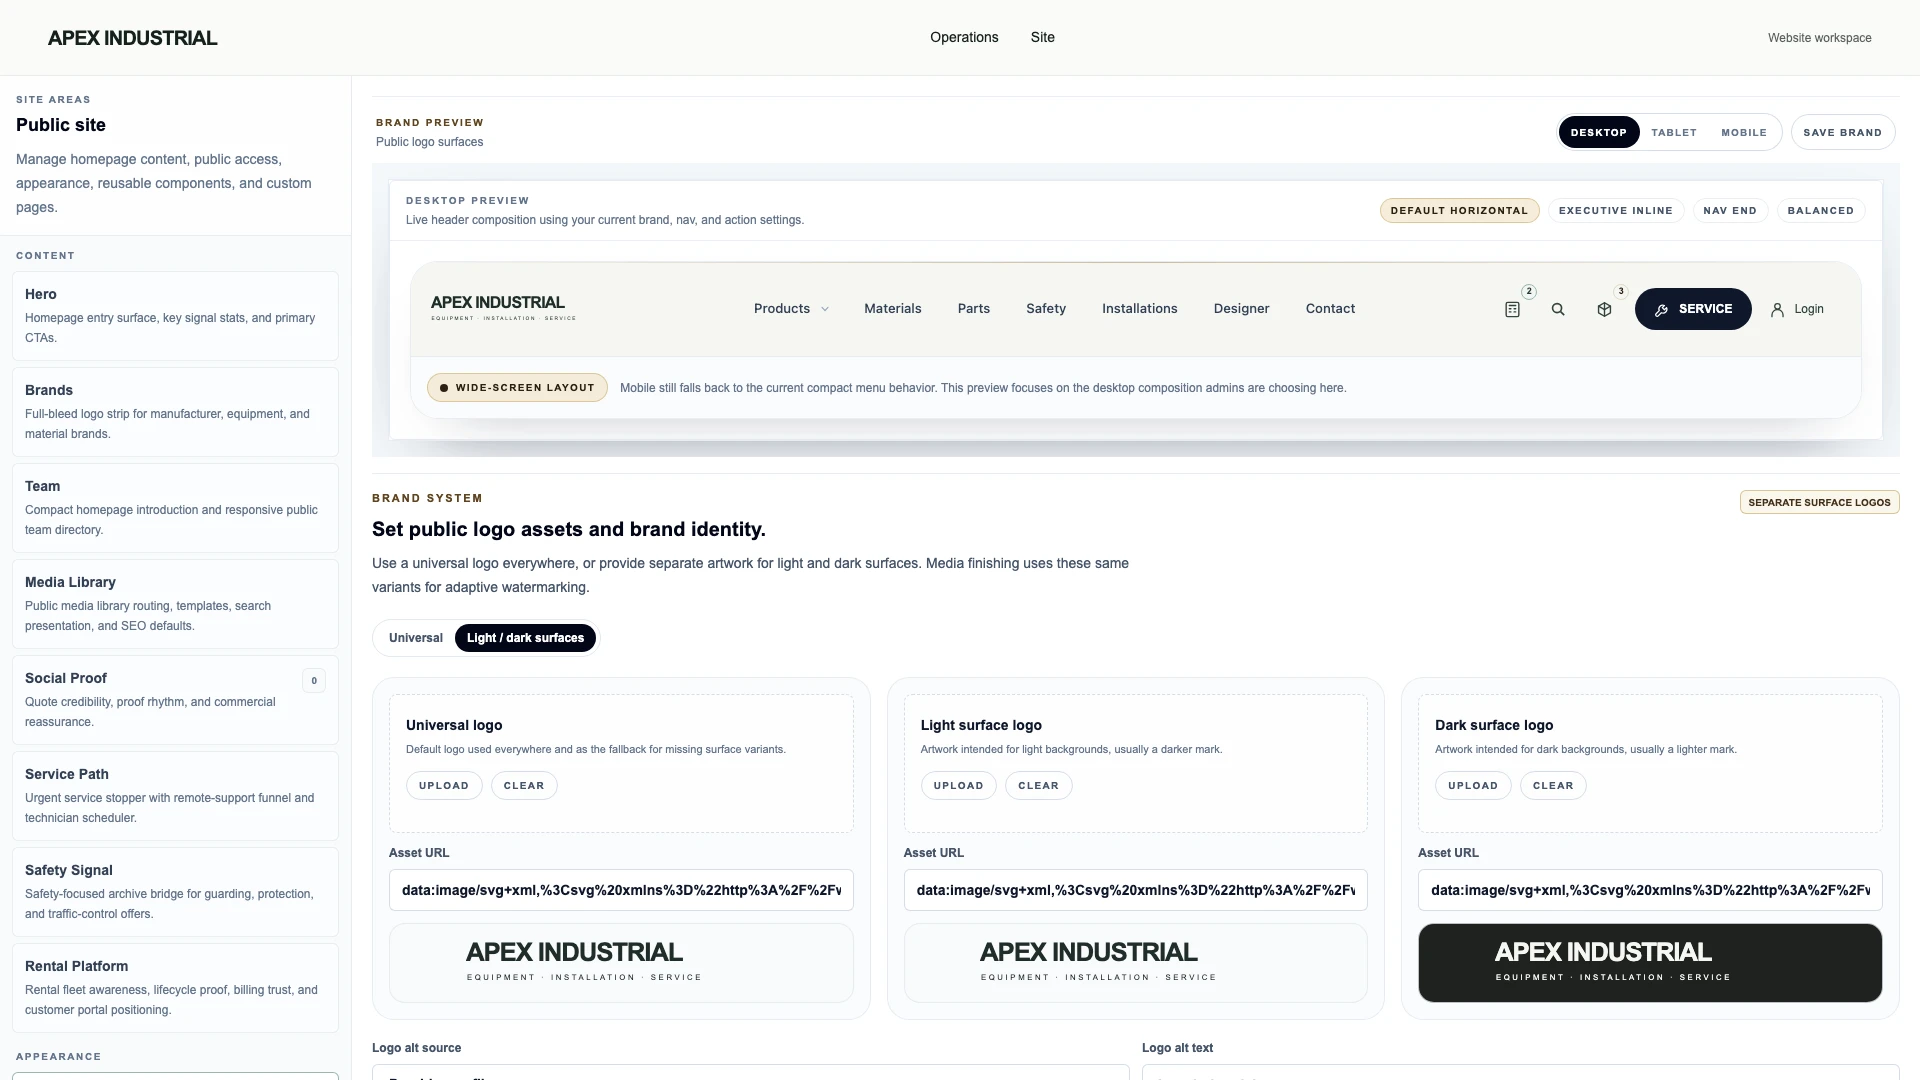1920x1080 pixels.
Task: Save brand settings with Save Brand
Action: (x=1842, y=132)
